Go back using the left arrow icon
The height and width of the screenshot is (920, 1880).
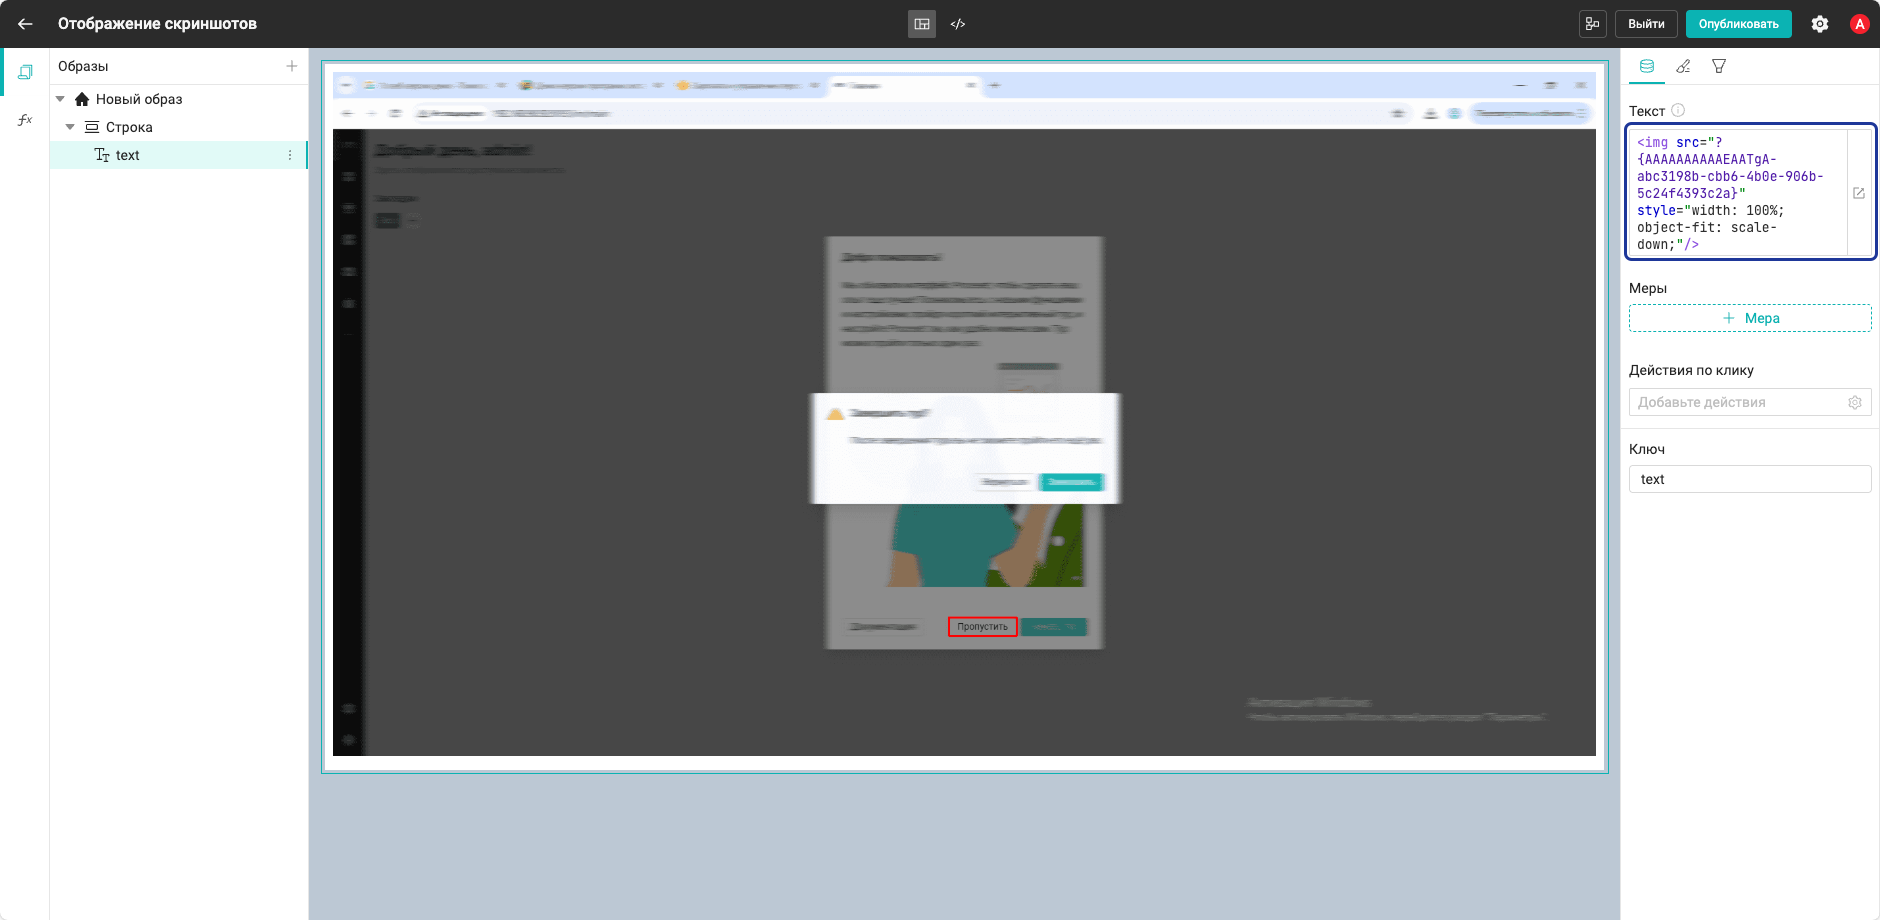coord(25,24)
